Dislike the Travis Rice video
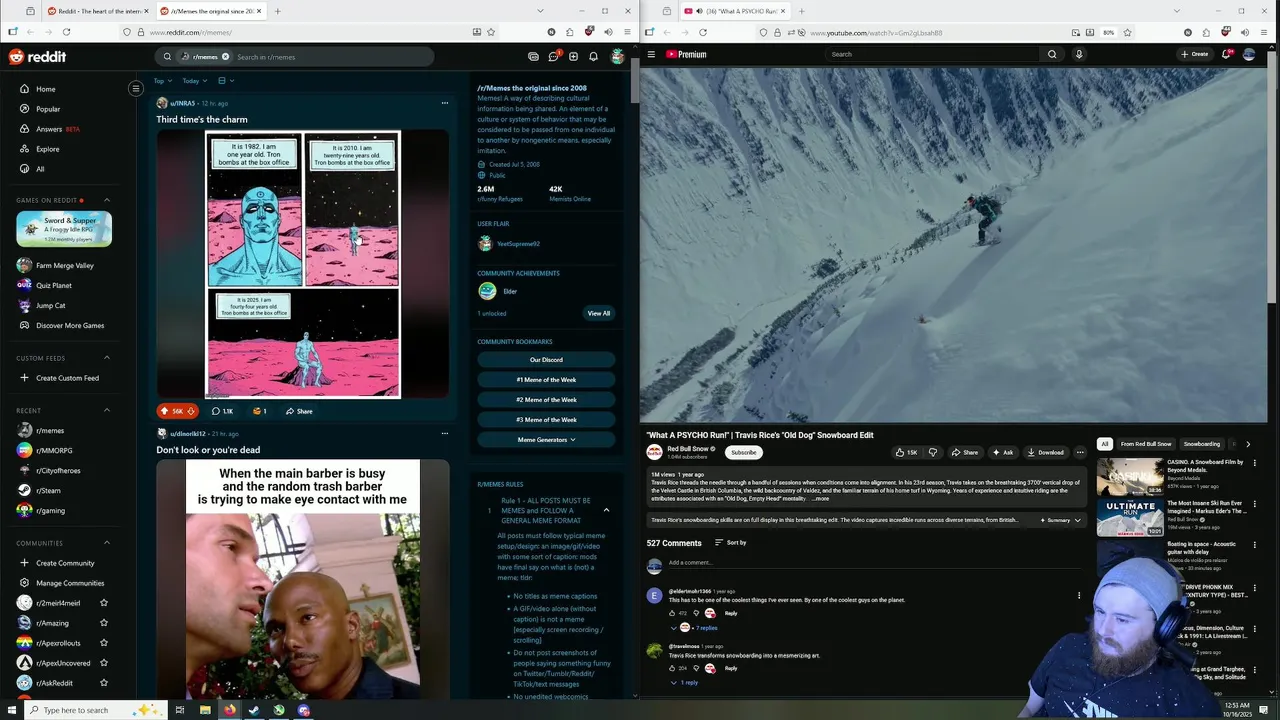The image size is (1280, 720). pyautogui.click(x=933, y=452)
